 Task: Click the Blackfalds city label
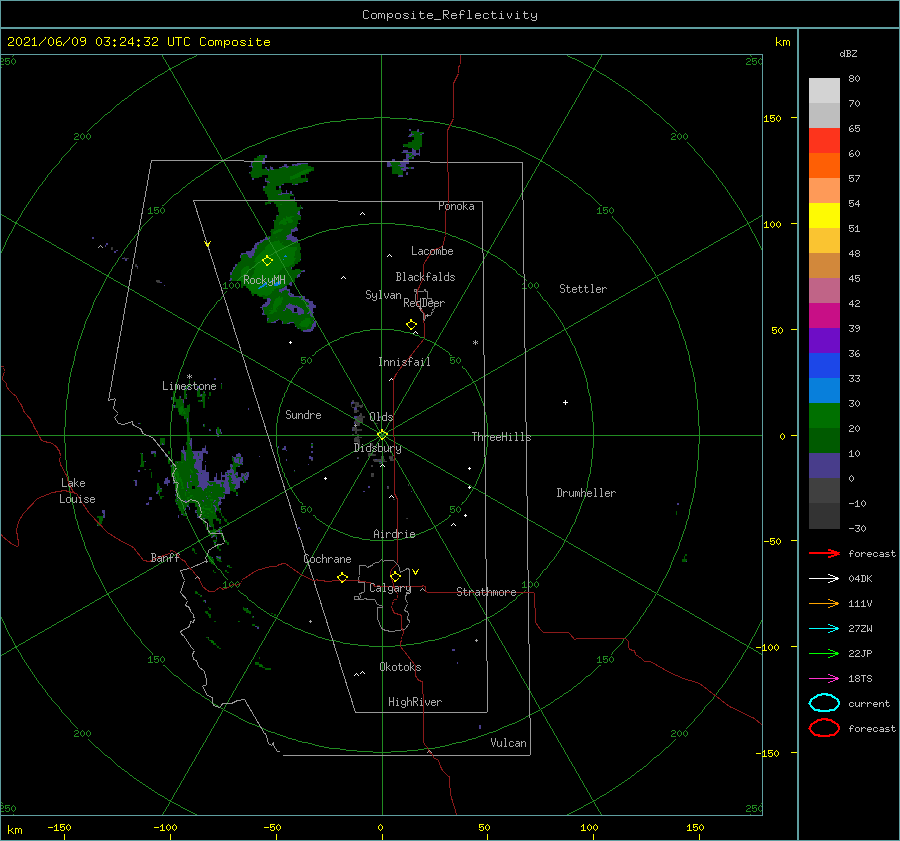[x=425, y=277]
